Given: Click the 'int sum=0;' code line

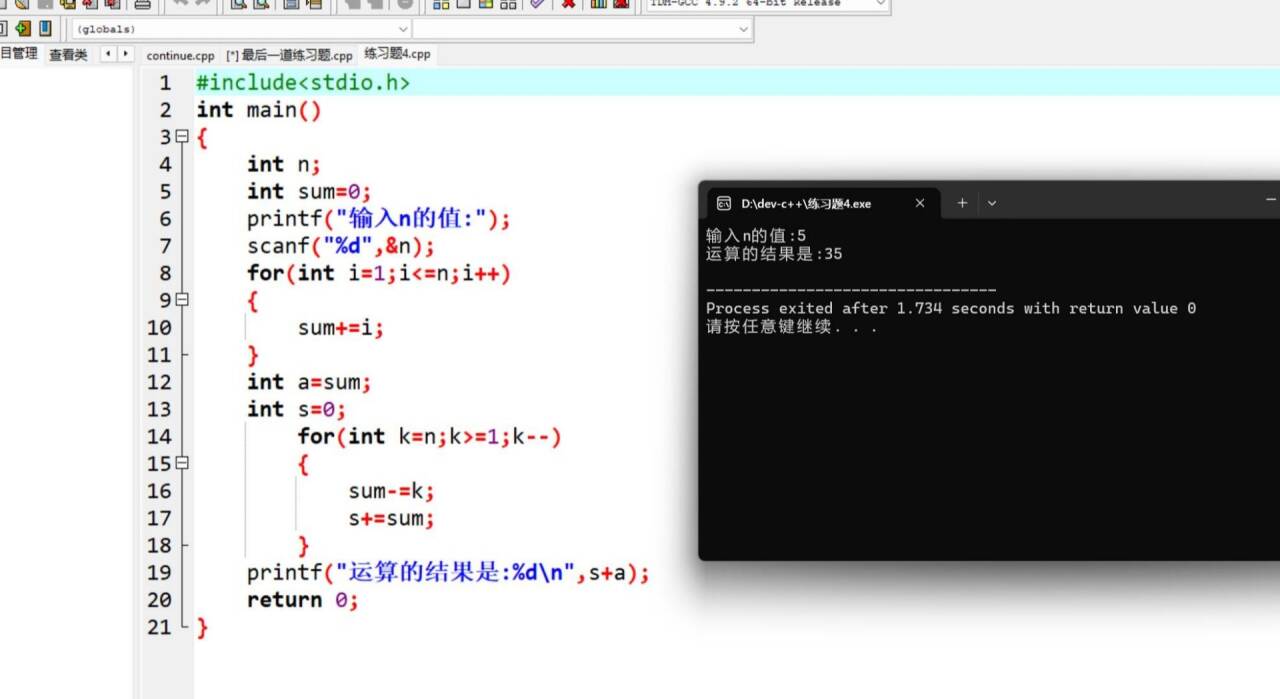Looking at the screenshot, I should pos(309,192).
